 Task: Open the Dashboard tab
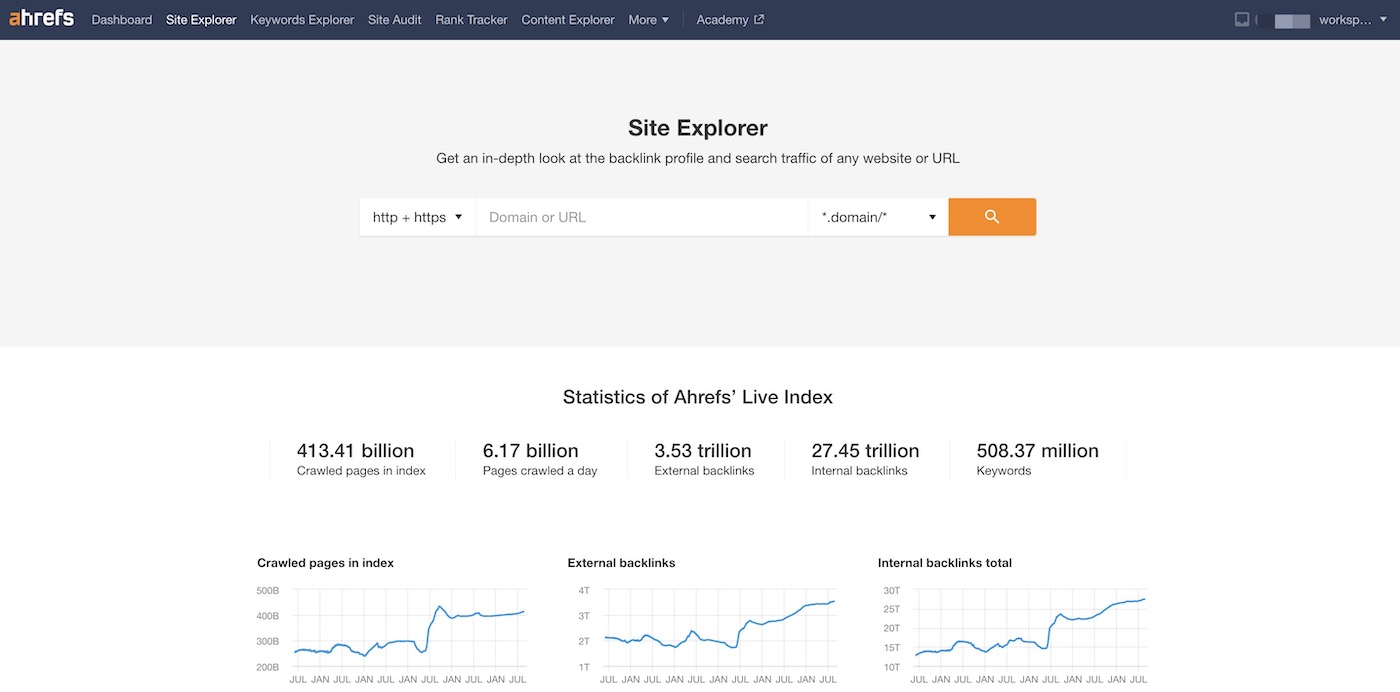click(x=122, y=19)
